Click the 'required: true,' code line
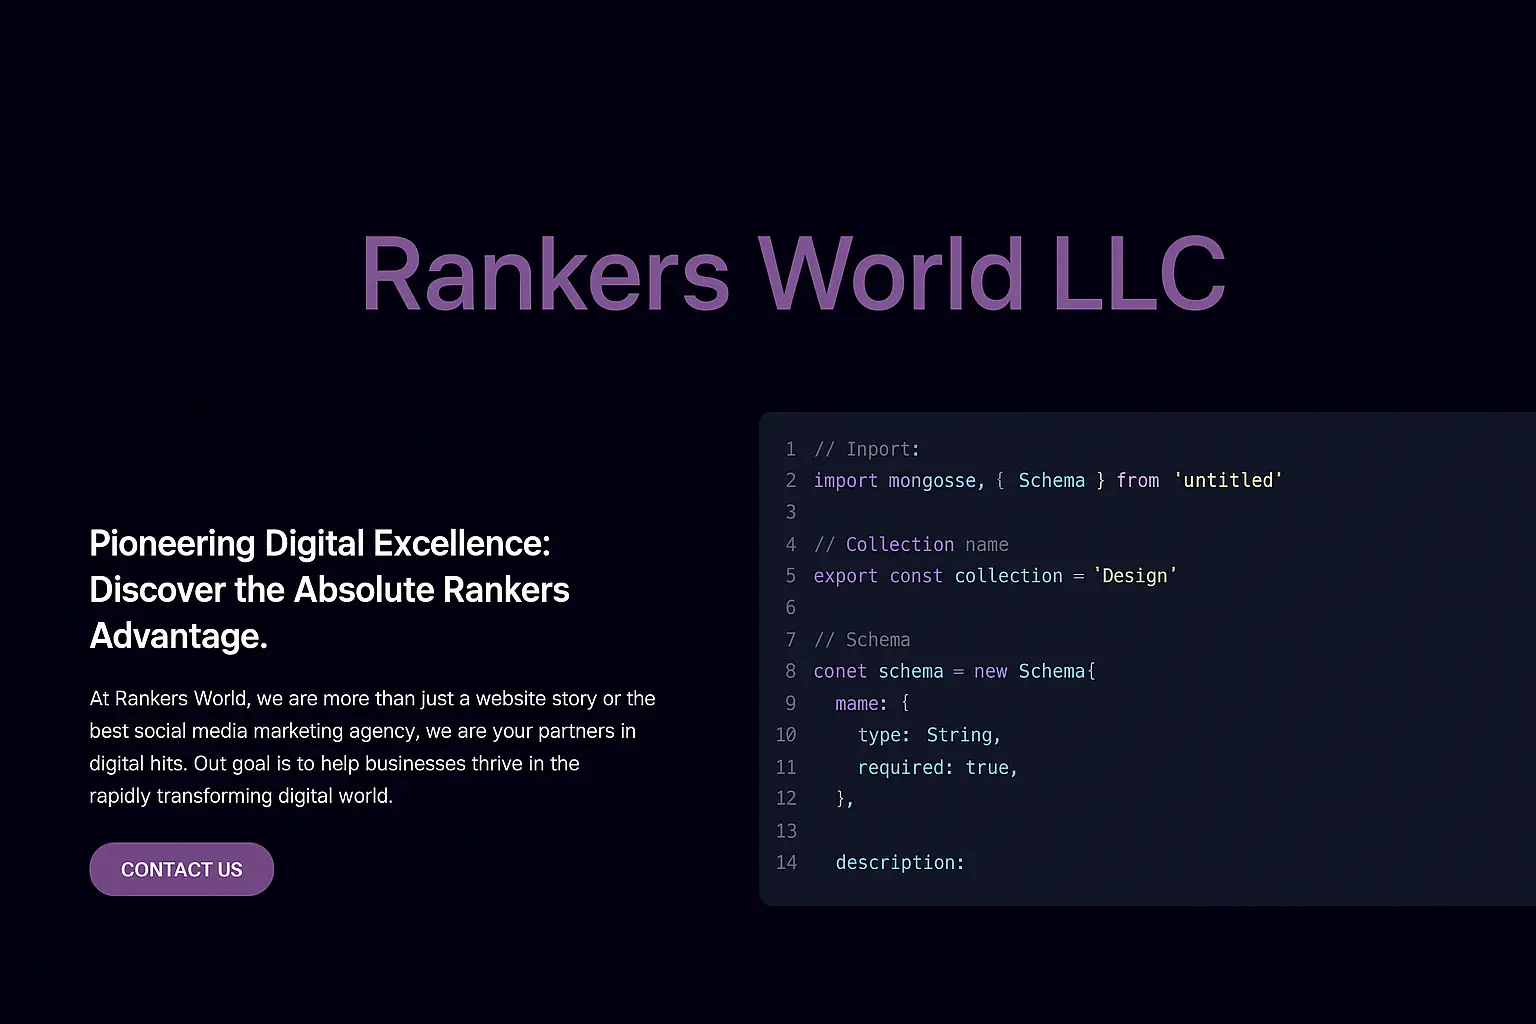This screenshot has height=1024, width=1536. (x=937, y=768)
